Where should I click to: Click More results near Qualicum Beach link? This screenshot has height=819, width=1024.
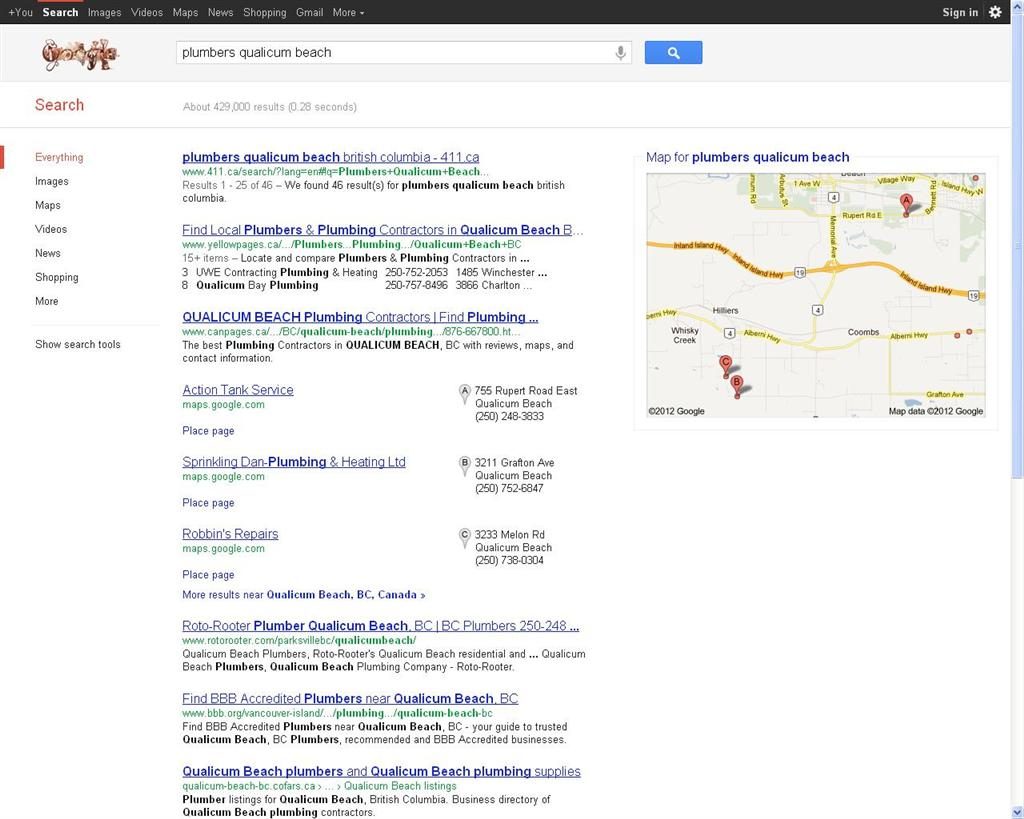coord(304,595)
